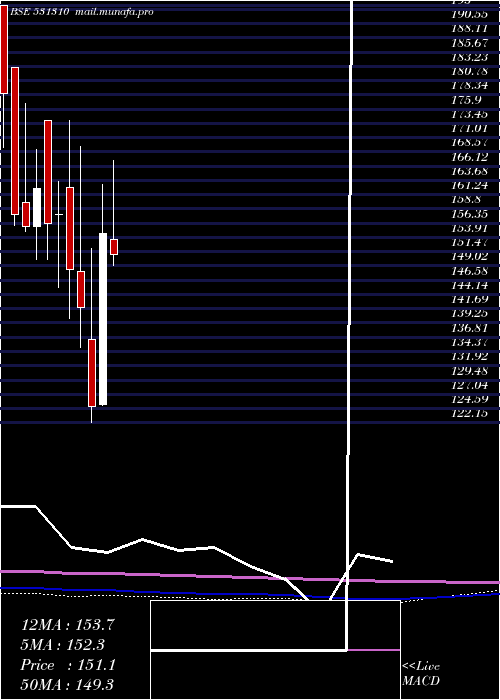This screenshot has height=700, width=500.
Task: Select the '50MA : 149.3' readout
Action: tap(68, 685)
